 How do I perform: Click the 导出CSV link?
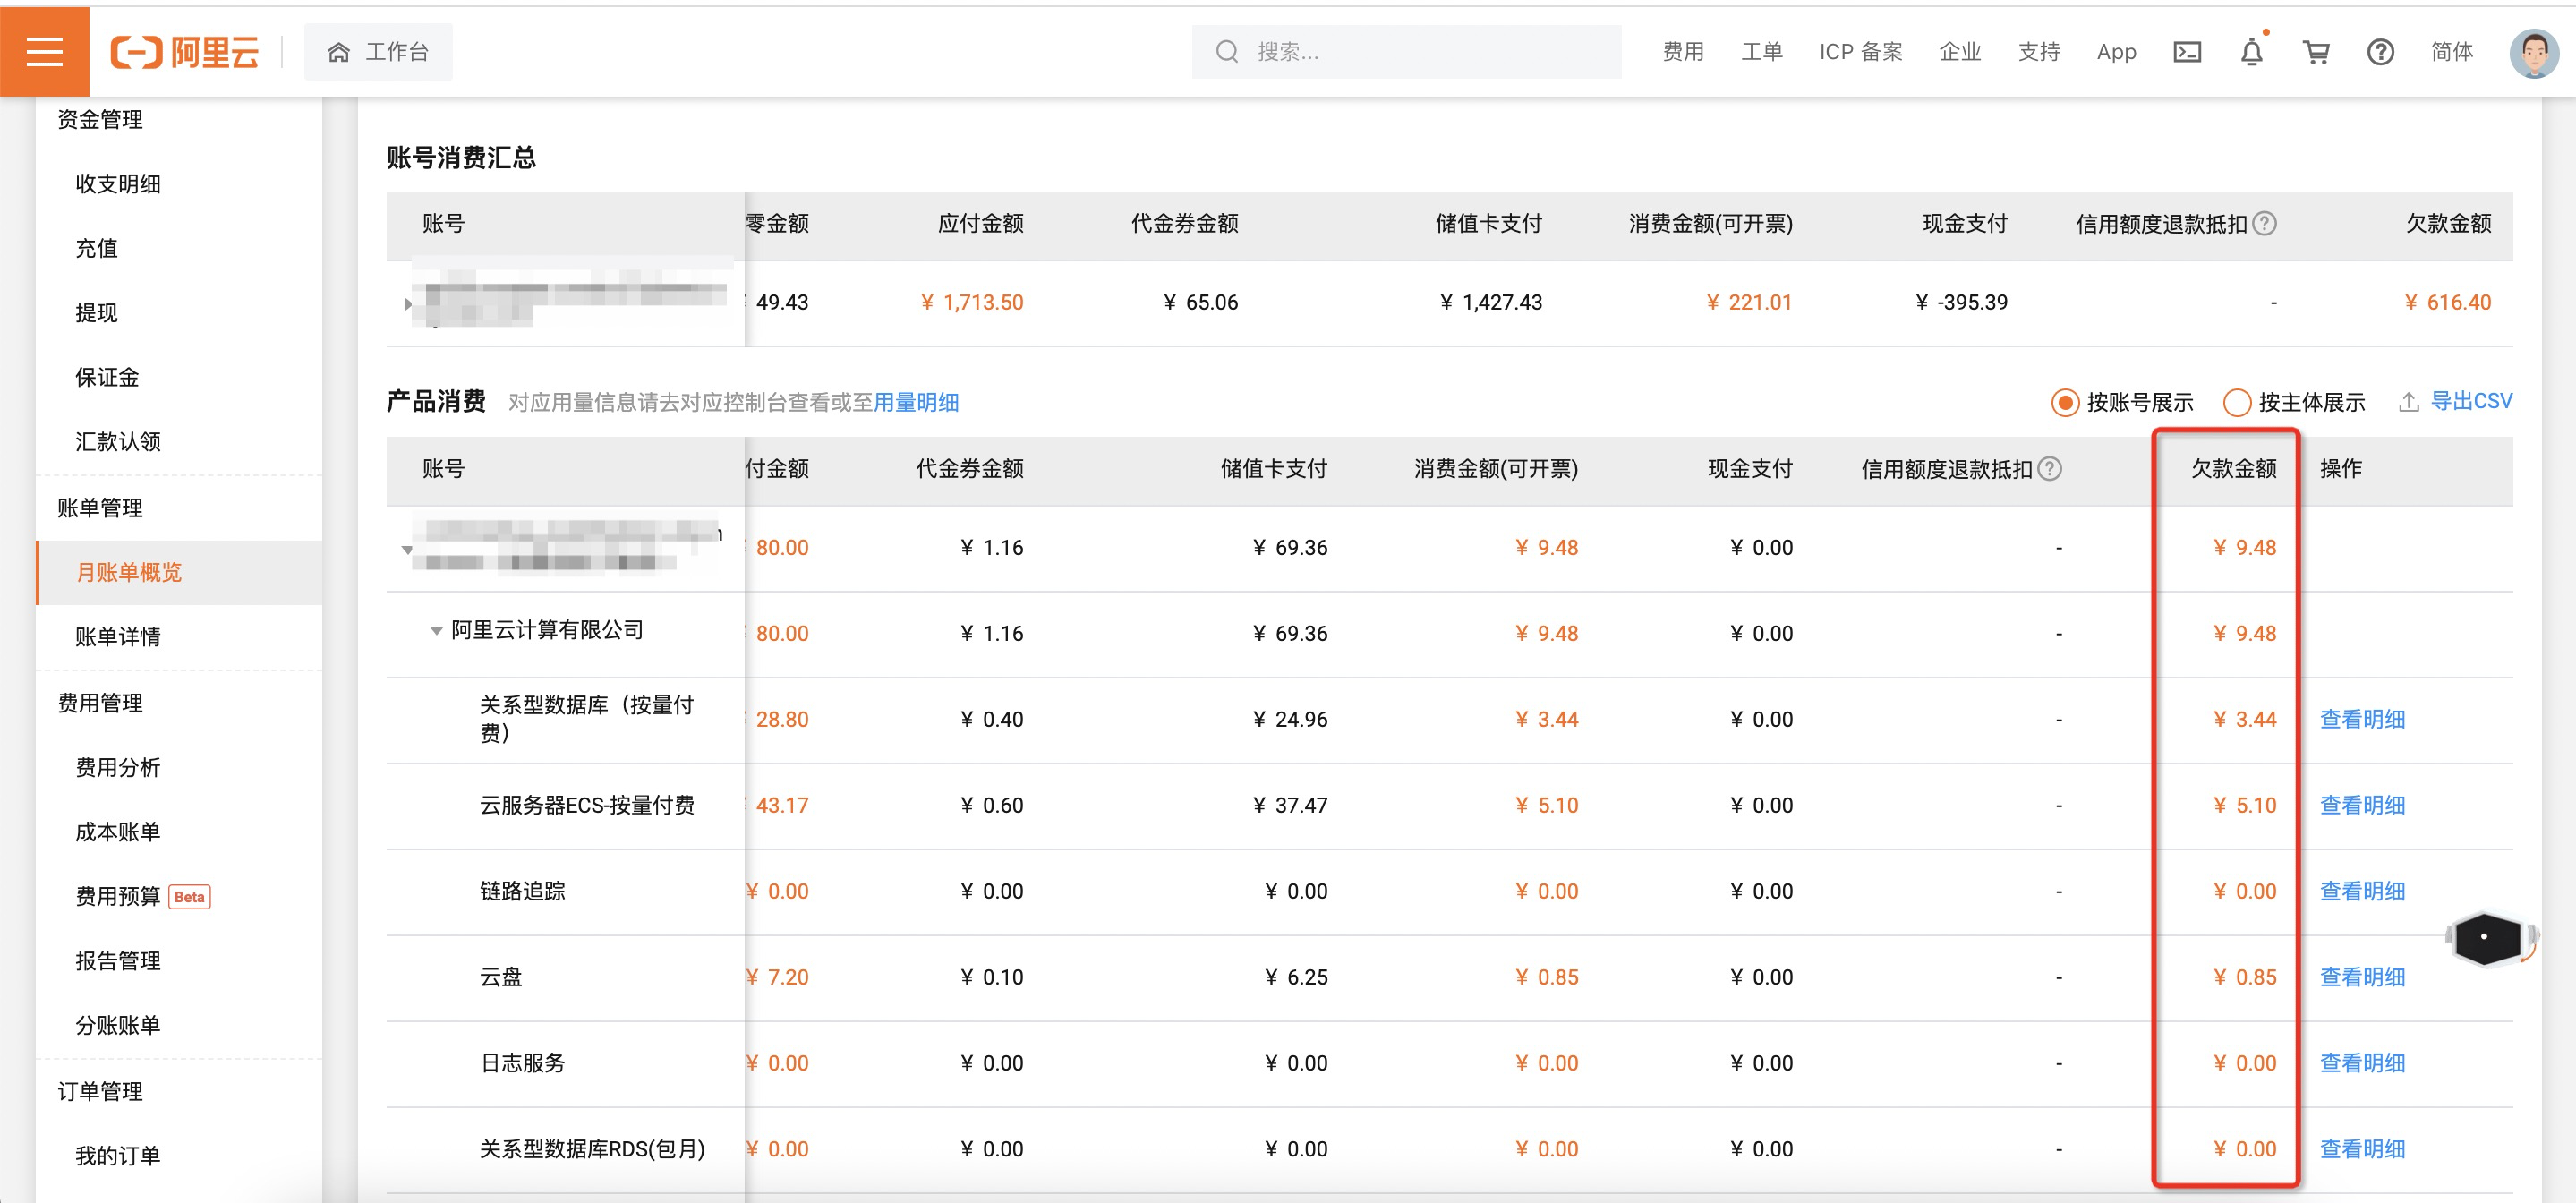click(2471, 401)
